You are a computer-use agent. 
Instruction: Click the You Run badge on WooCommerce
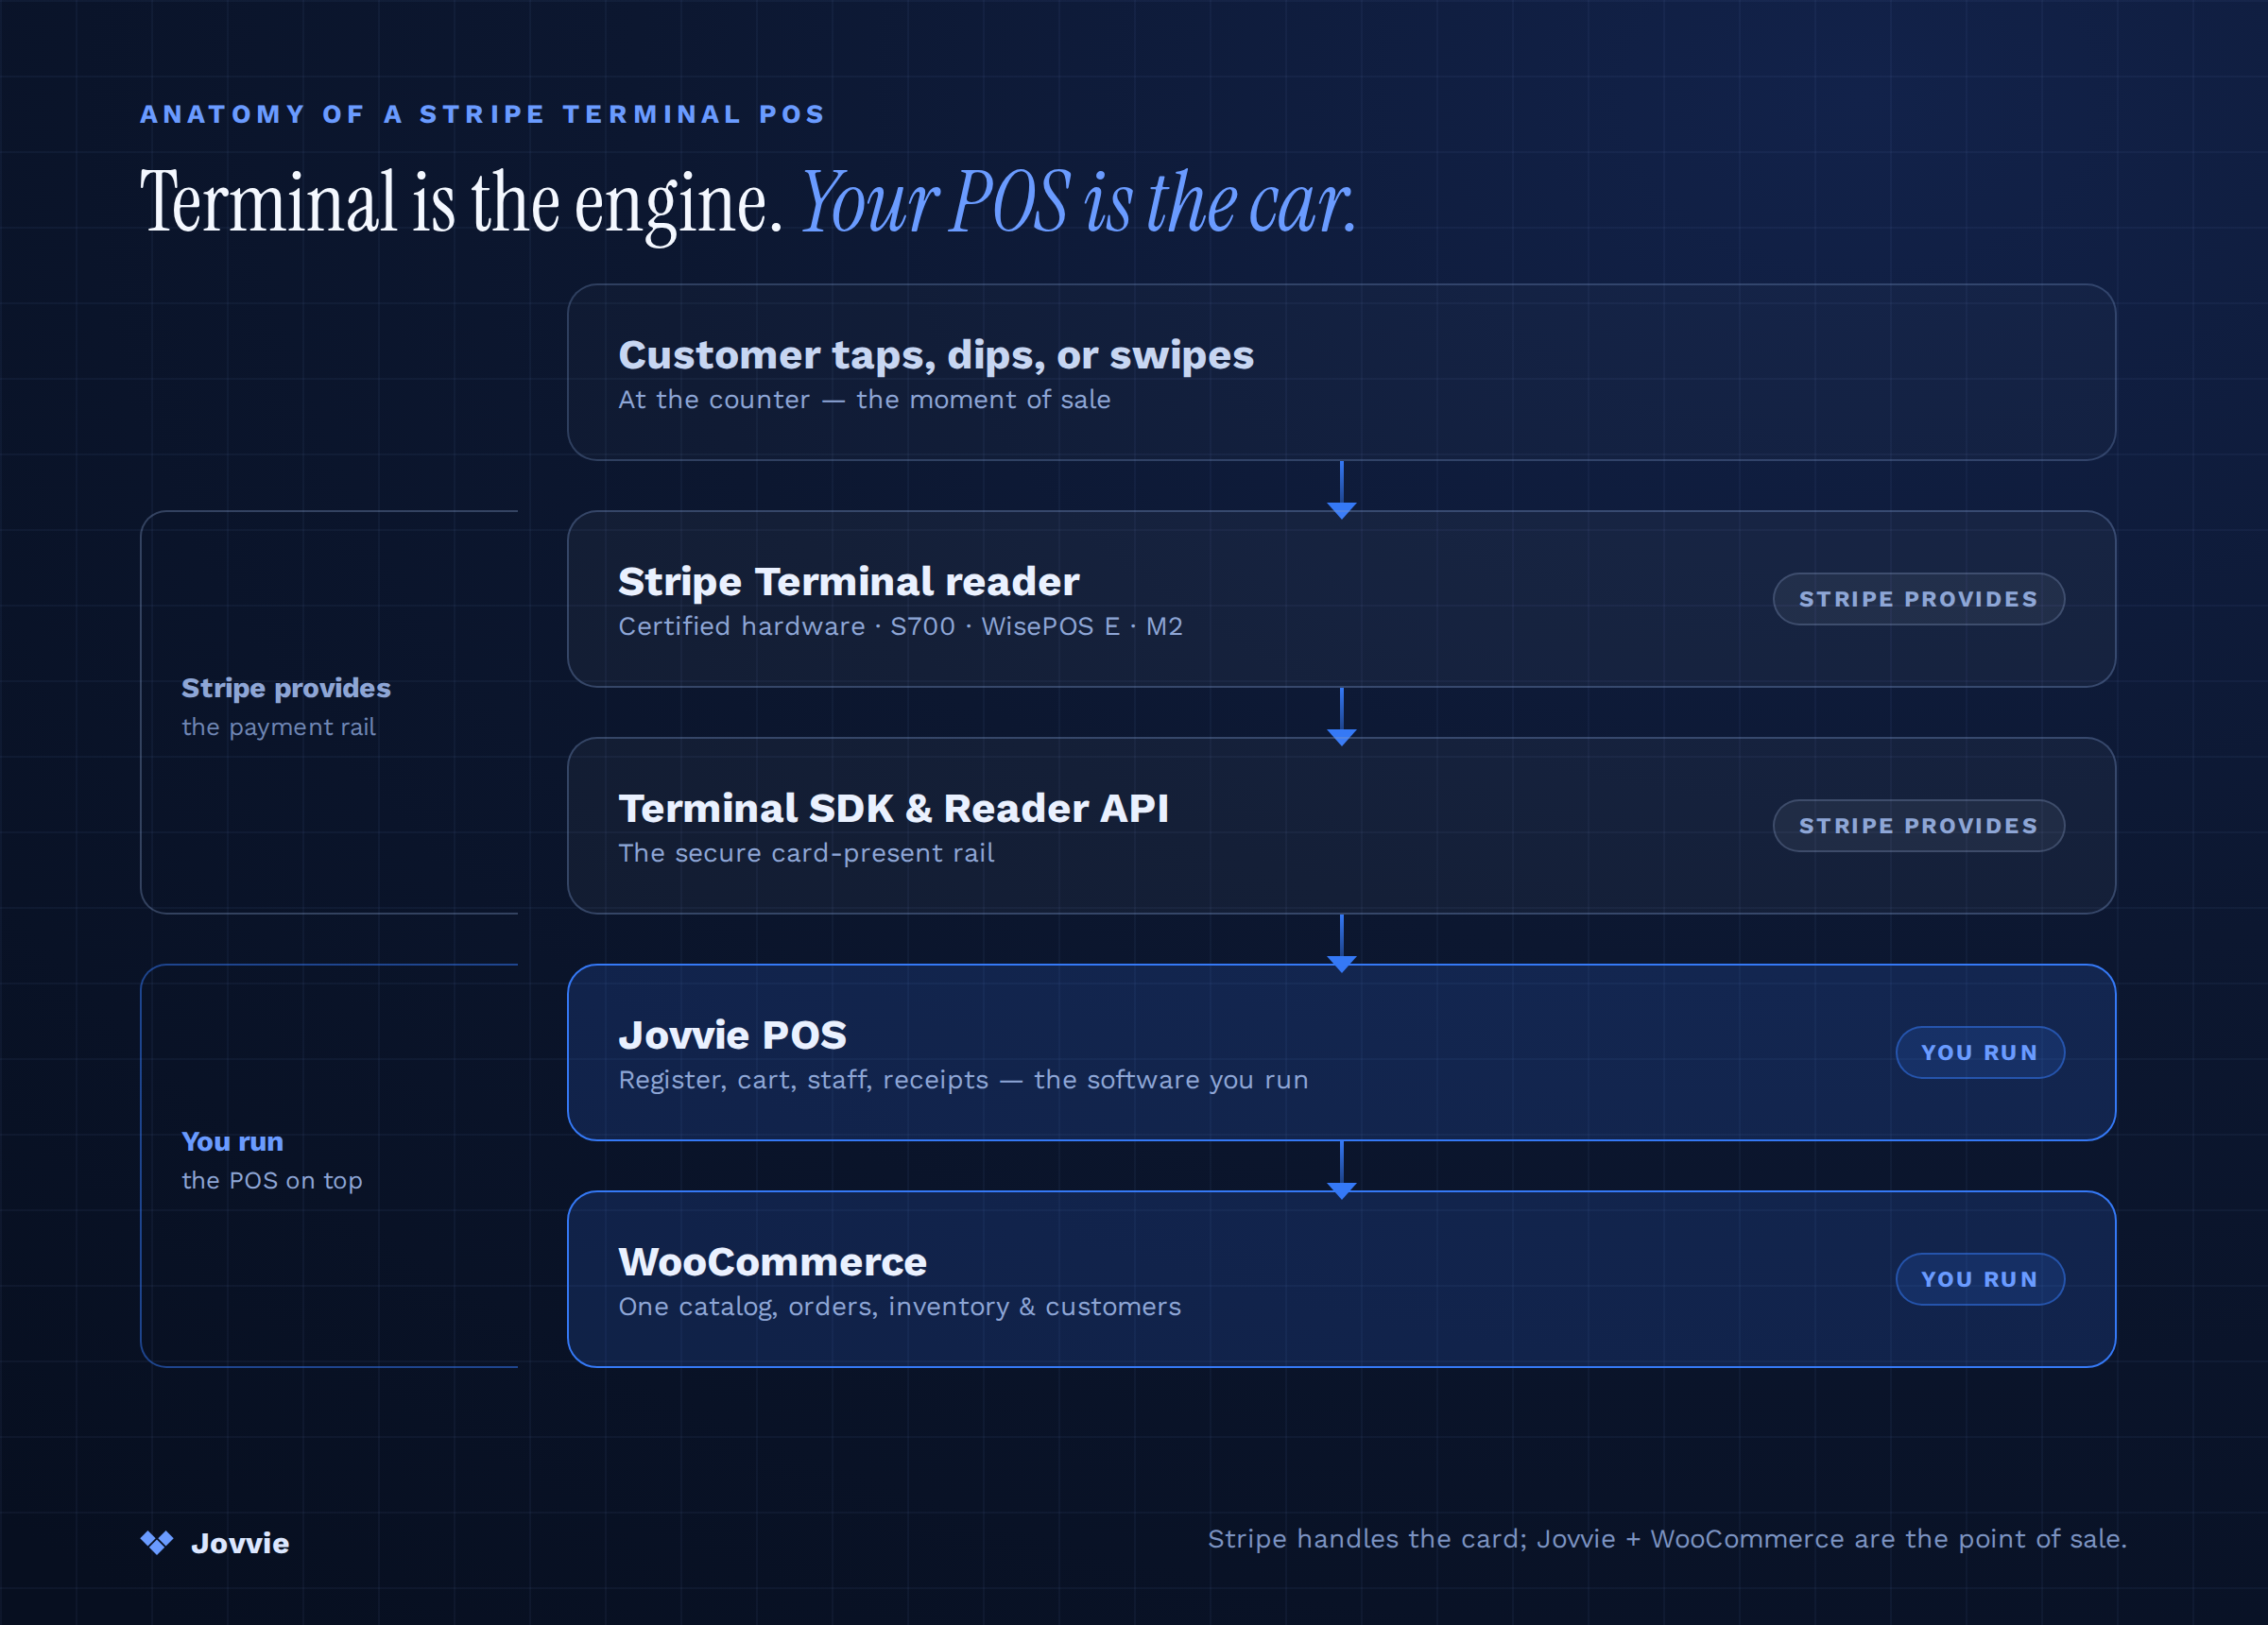point(1980,1279)
